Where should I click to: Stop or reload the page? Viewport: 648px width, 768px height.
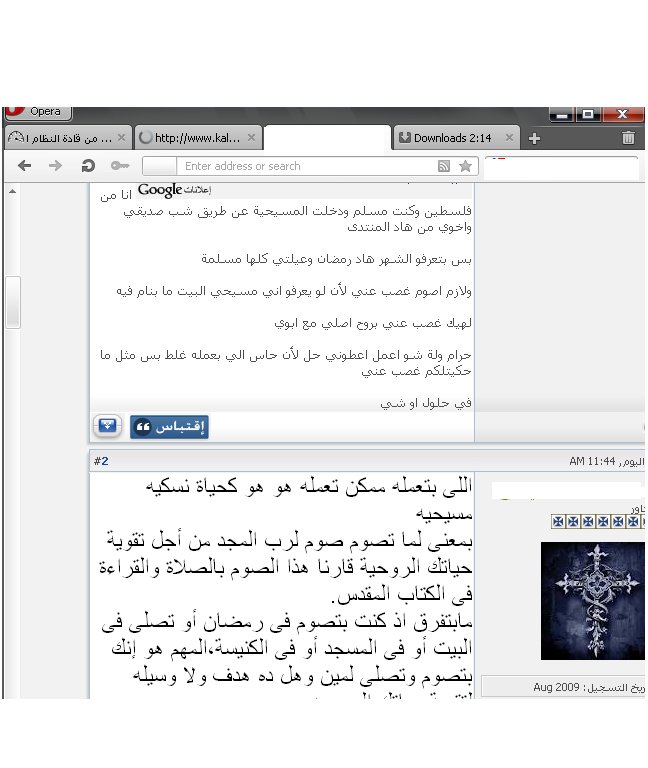pos(88,166)
